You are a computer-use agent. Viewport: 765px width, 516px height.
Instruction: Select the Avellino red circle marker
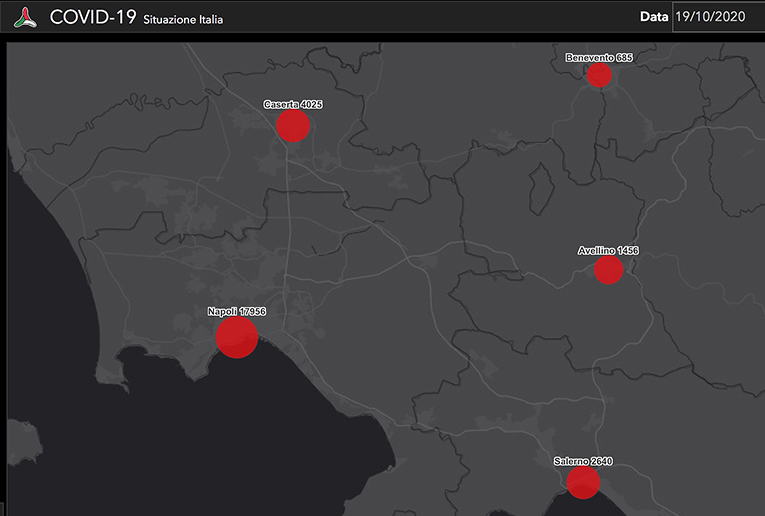[608, 270]
